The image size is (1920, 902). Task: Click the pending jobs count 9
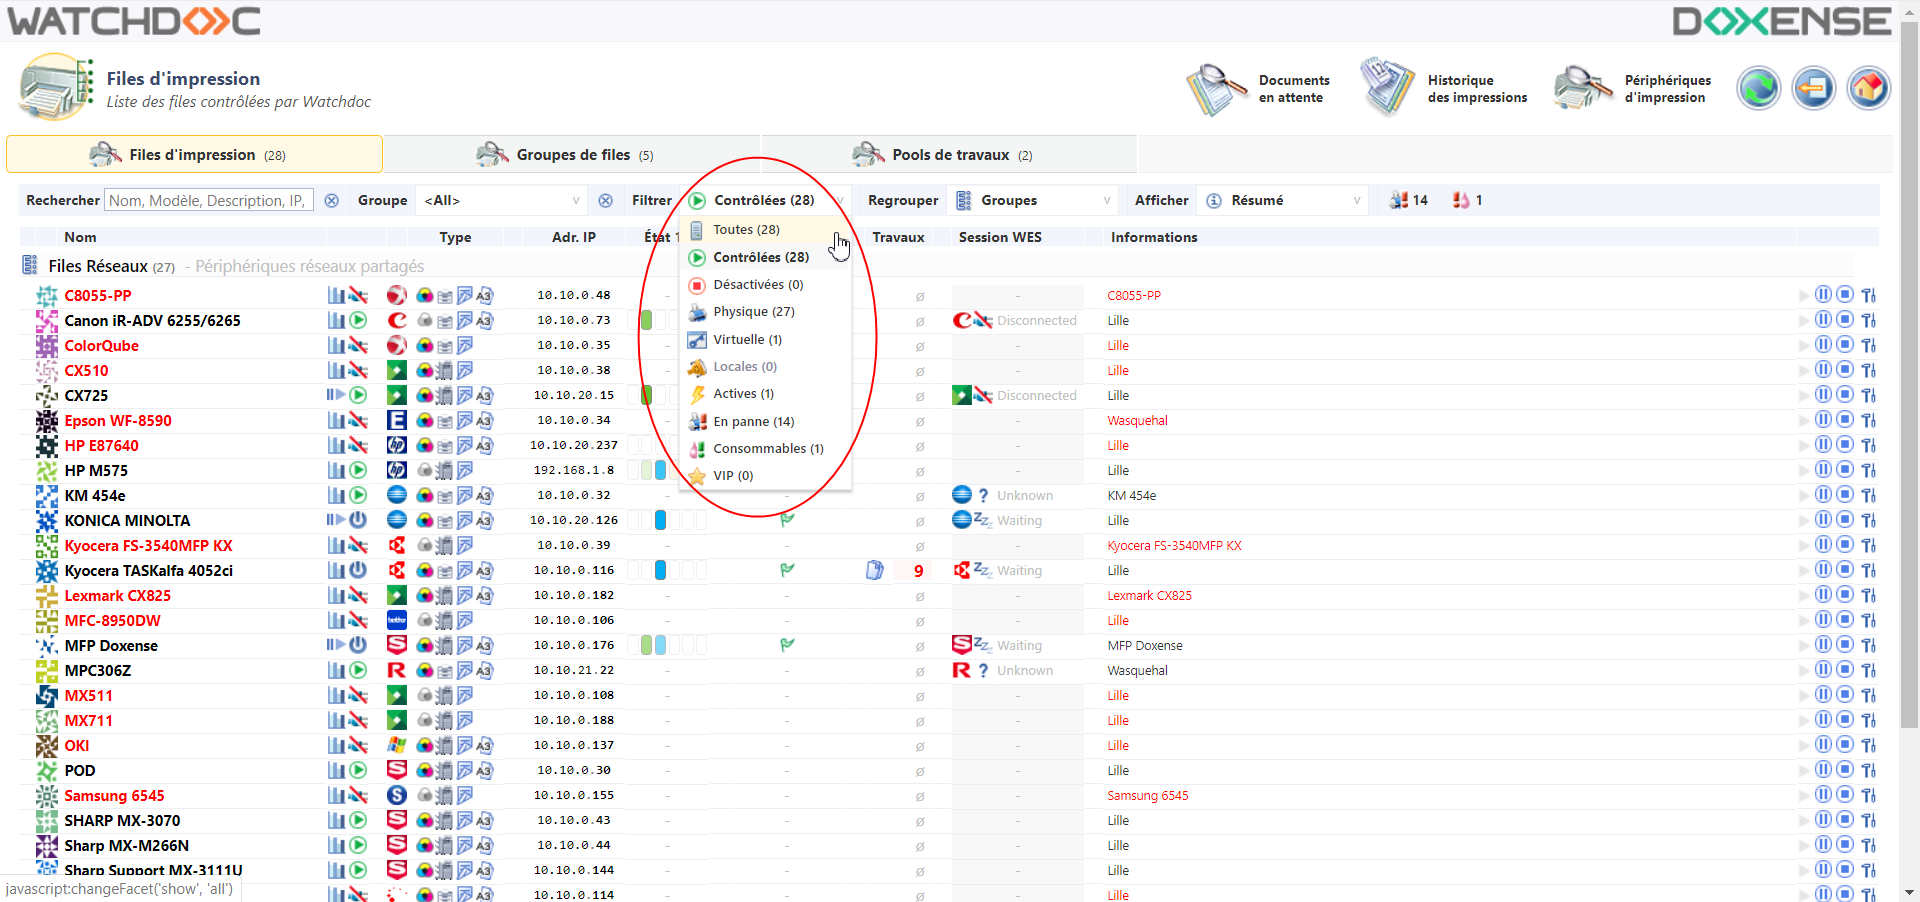pyautogui.click(x=918, y=570)
